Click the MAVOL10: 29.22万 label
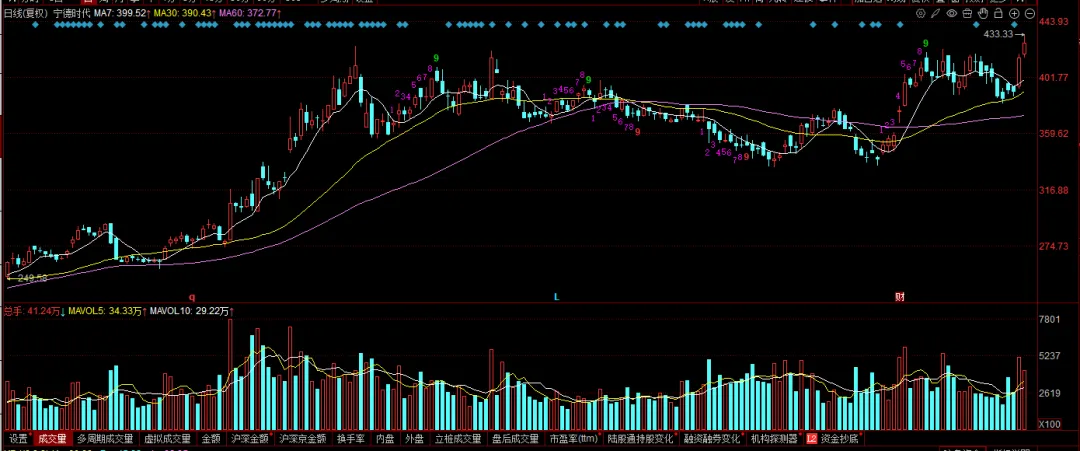This screenshot has width=1080, height=451. [x=190, y=311]
